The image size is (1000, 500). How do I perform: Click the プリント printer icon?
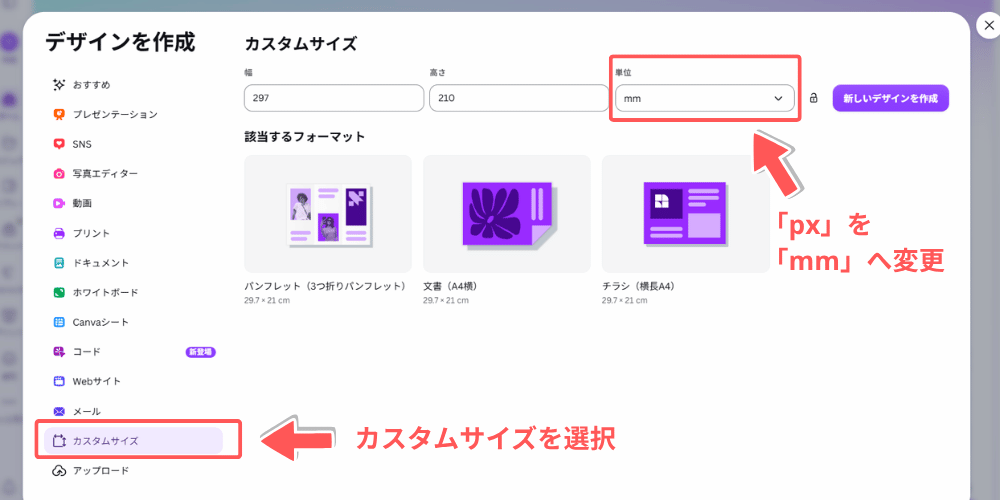59,233
